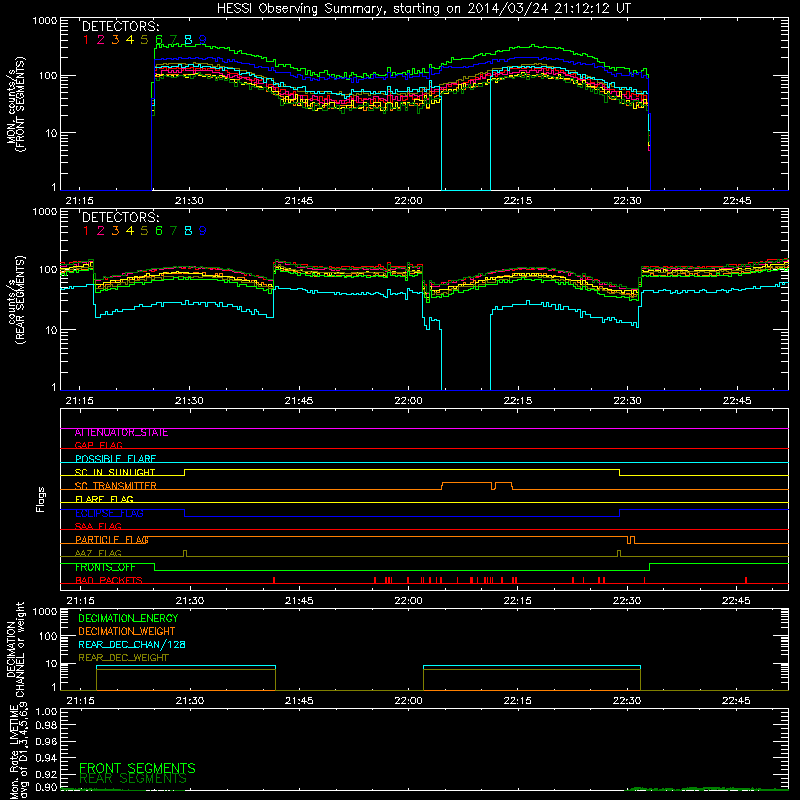Select blue detector 9 in rear segments legend
This screenshot has width=800, height=800.
pos(203,231)
